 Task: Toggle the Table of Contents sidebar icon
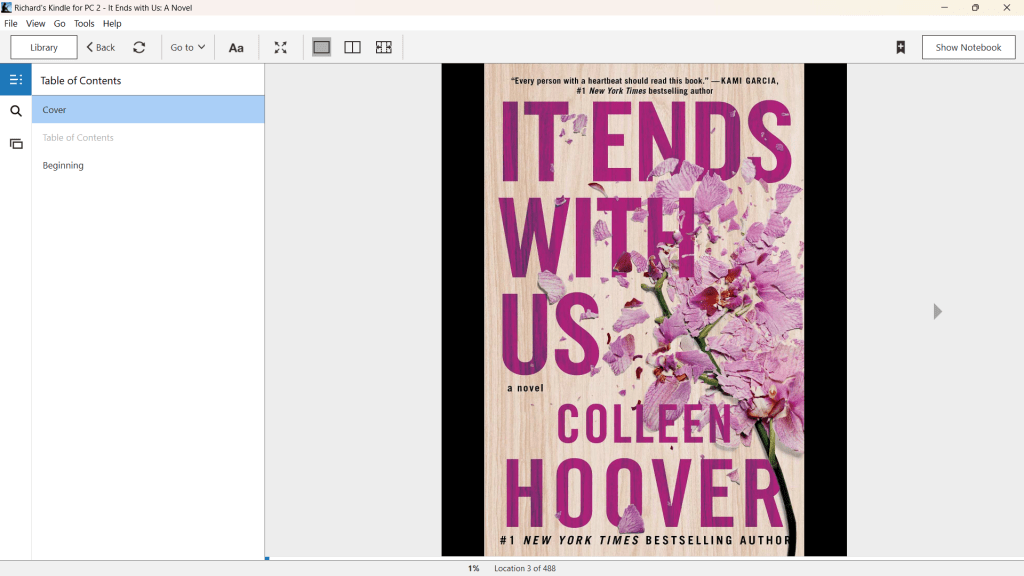click(x=16, y=80)
